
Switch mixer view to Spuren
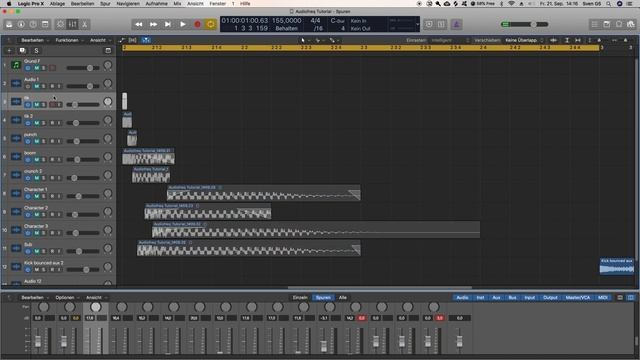(x=323, y=298)
